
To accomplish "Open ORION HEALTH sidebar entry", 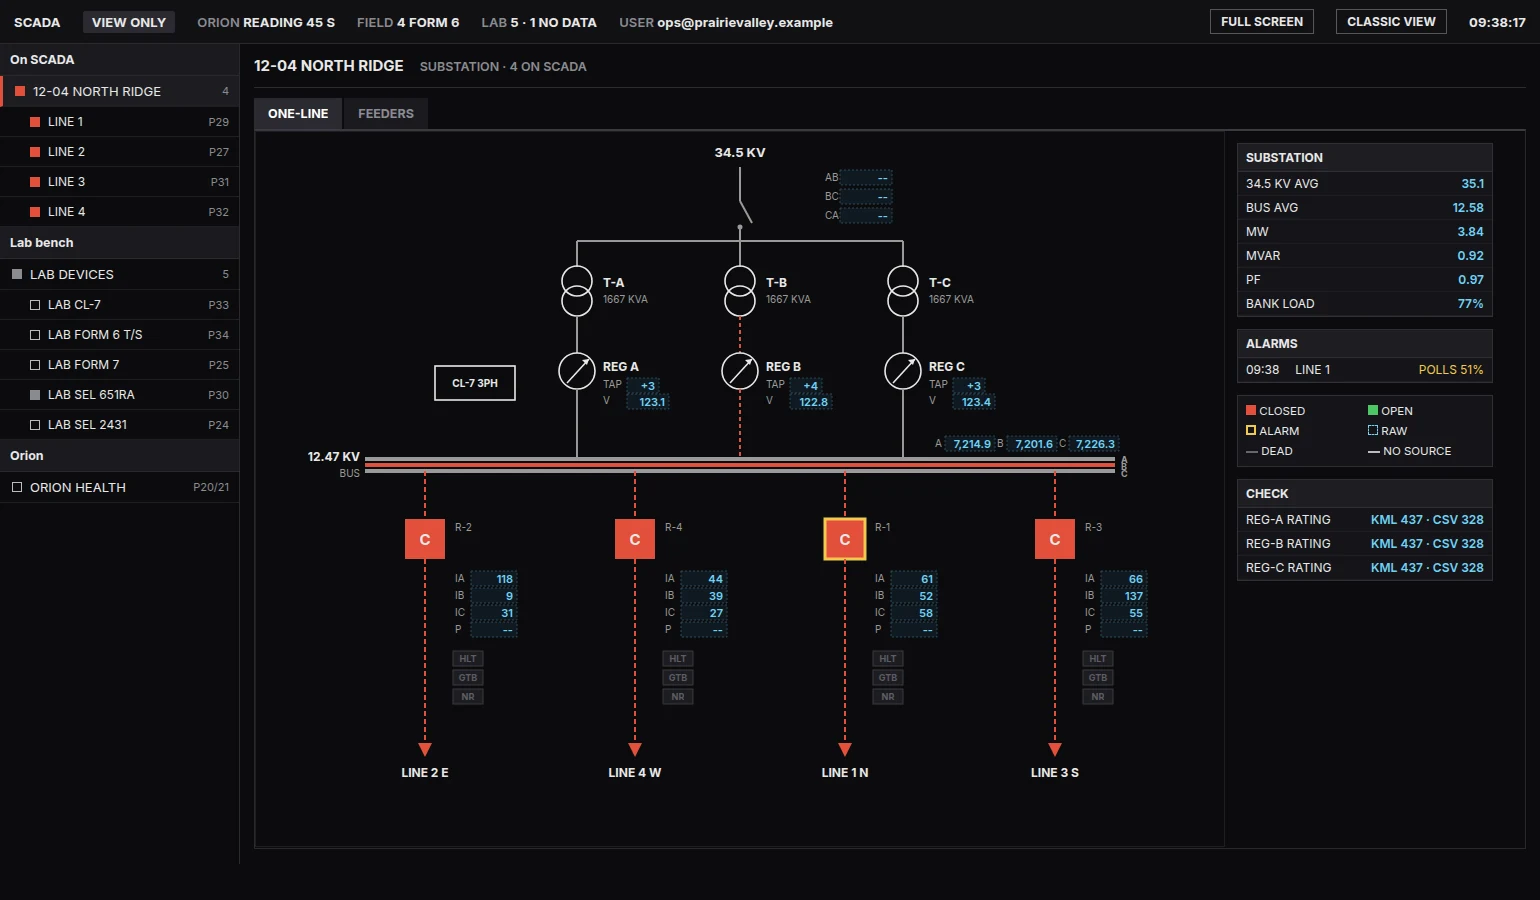I will (120, 487).
